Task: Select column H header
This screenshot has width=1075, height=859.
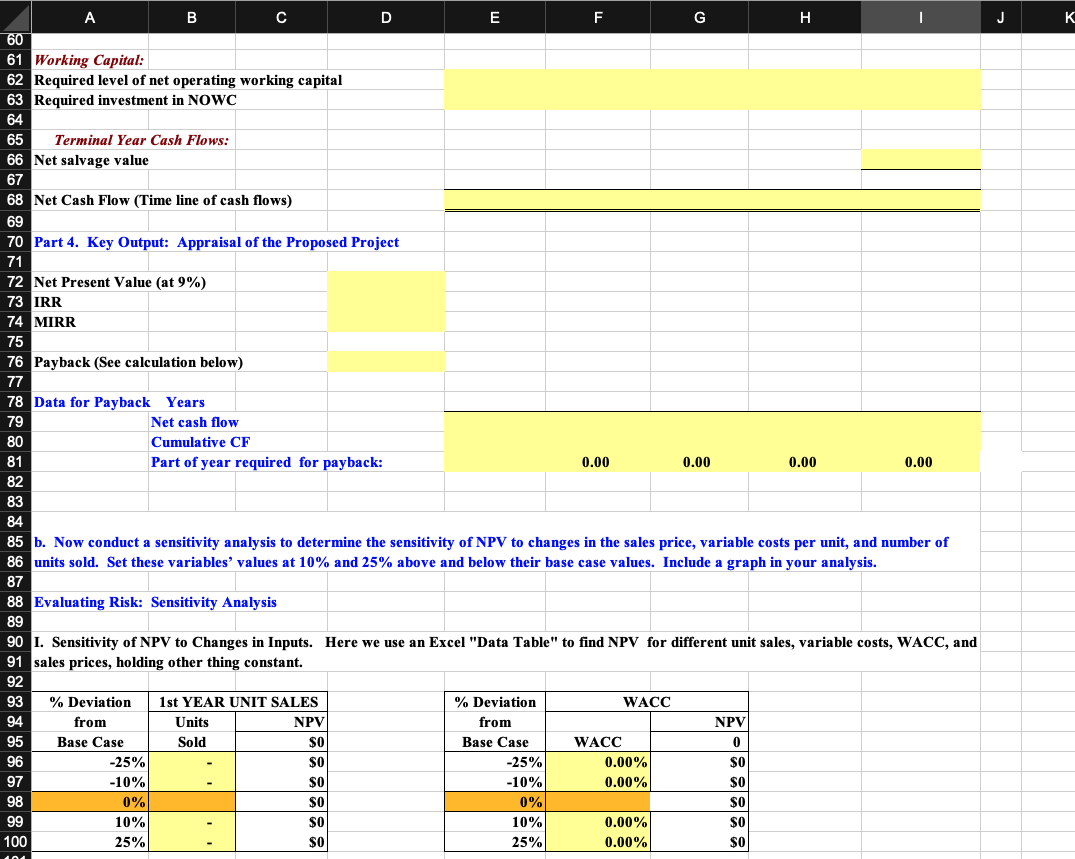Action: point(805,17)
